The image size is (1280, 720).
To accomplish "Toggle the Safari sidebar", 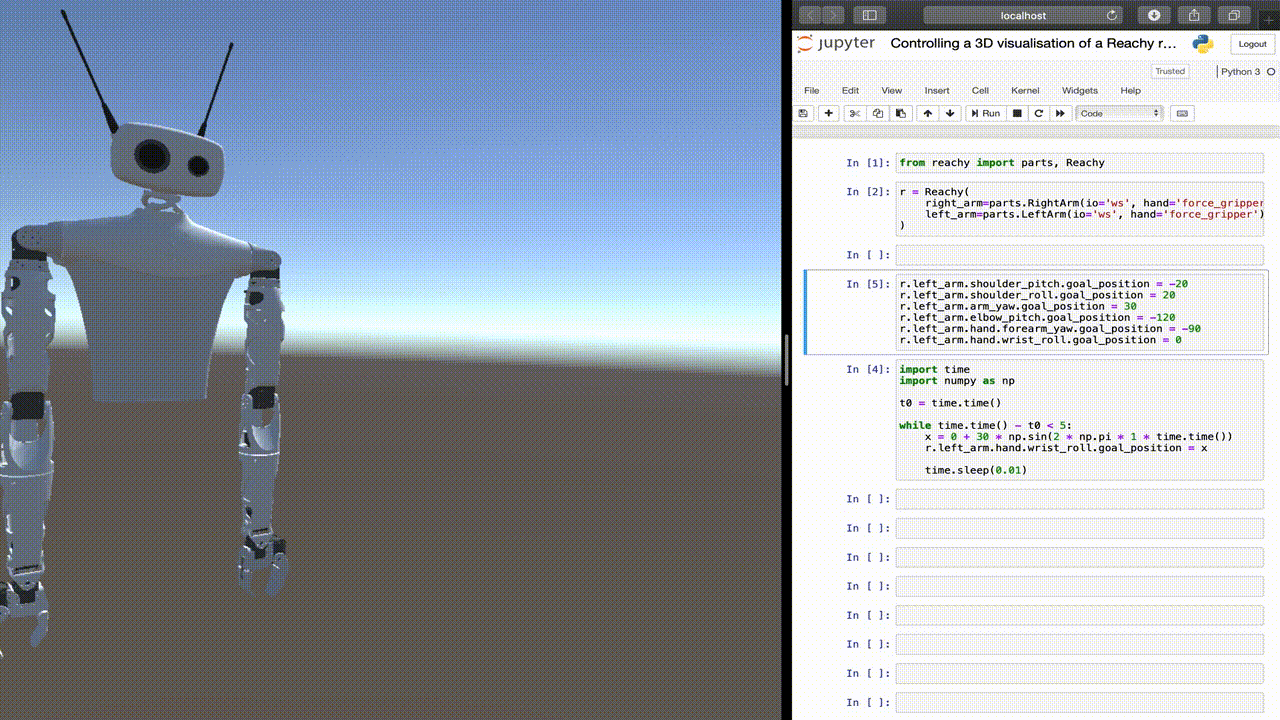I will [x=869, y=15].
